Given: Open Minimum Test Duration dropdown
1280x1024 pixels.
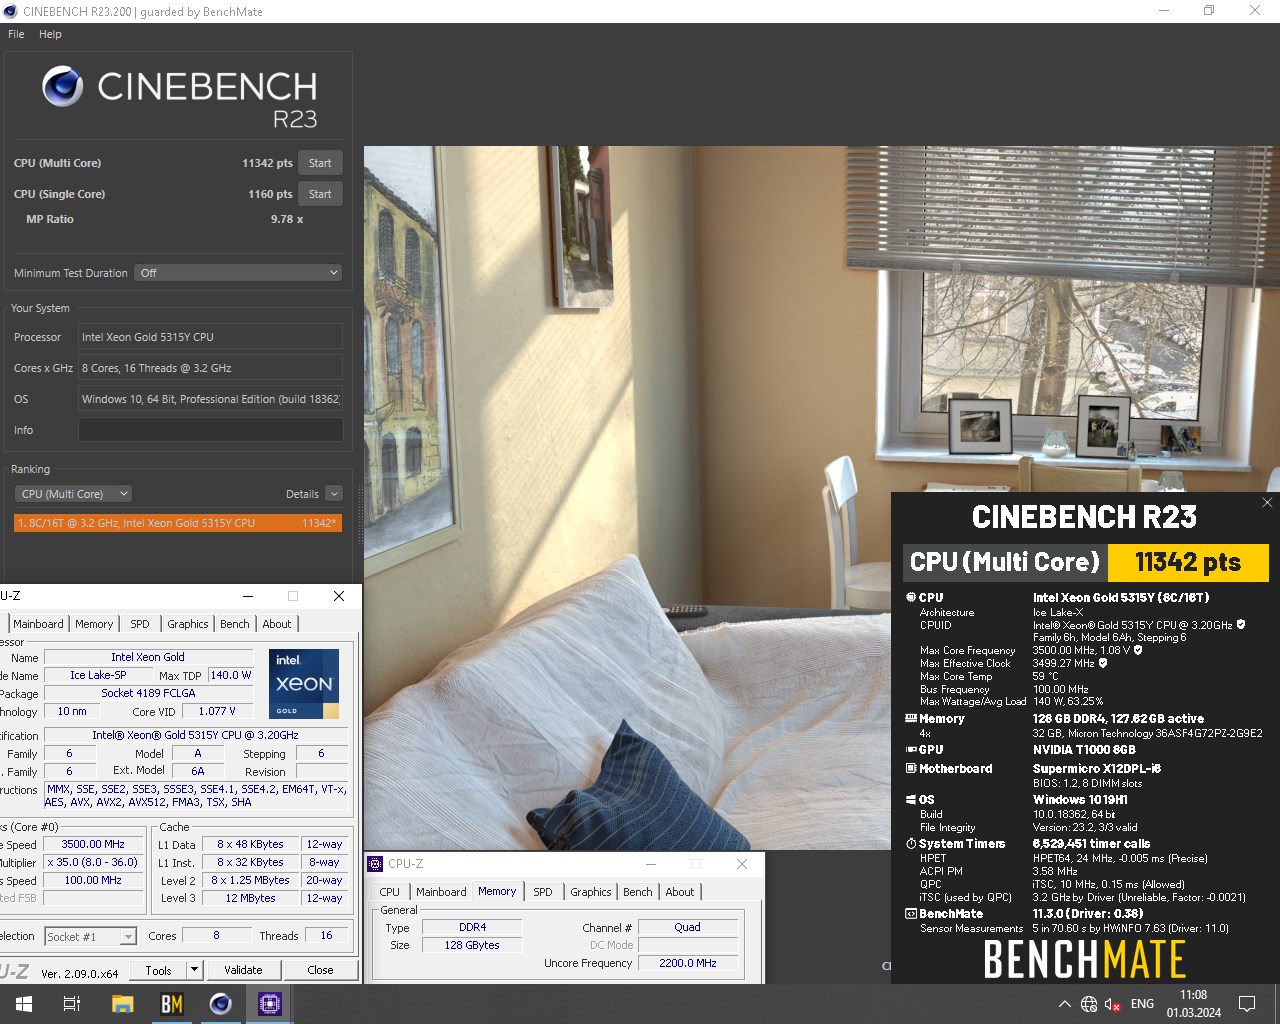Looking at the screenshot, I should [238, 273].
